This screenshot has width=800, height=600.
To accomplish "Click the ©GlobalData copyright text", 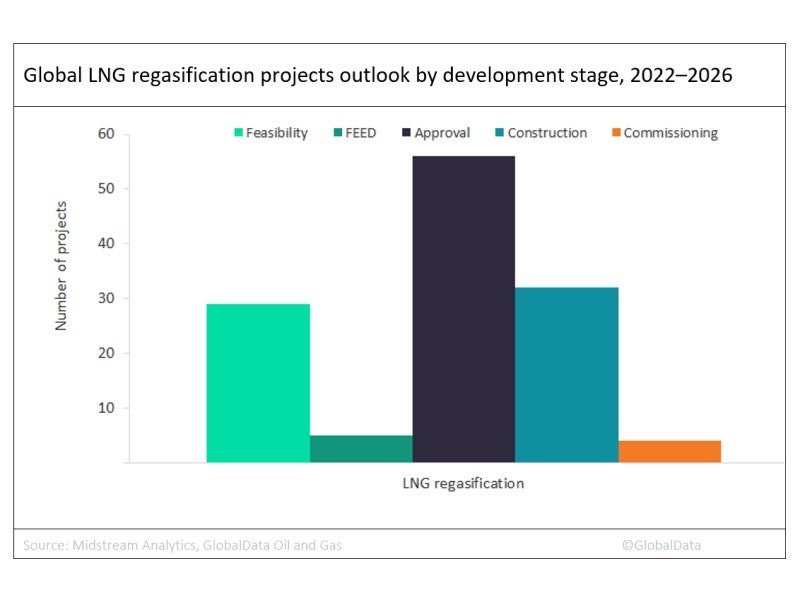I will [x=660, y=545].
